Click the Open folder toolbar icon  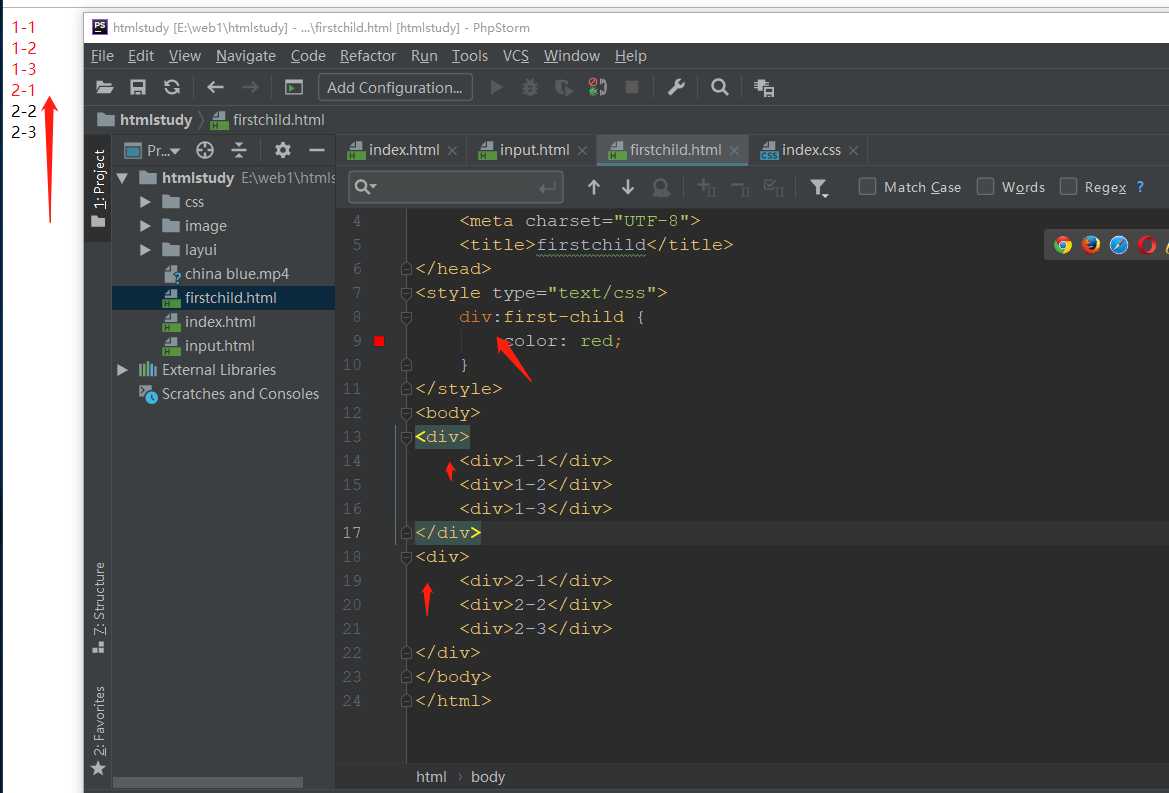point(104,87)
